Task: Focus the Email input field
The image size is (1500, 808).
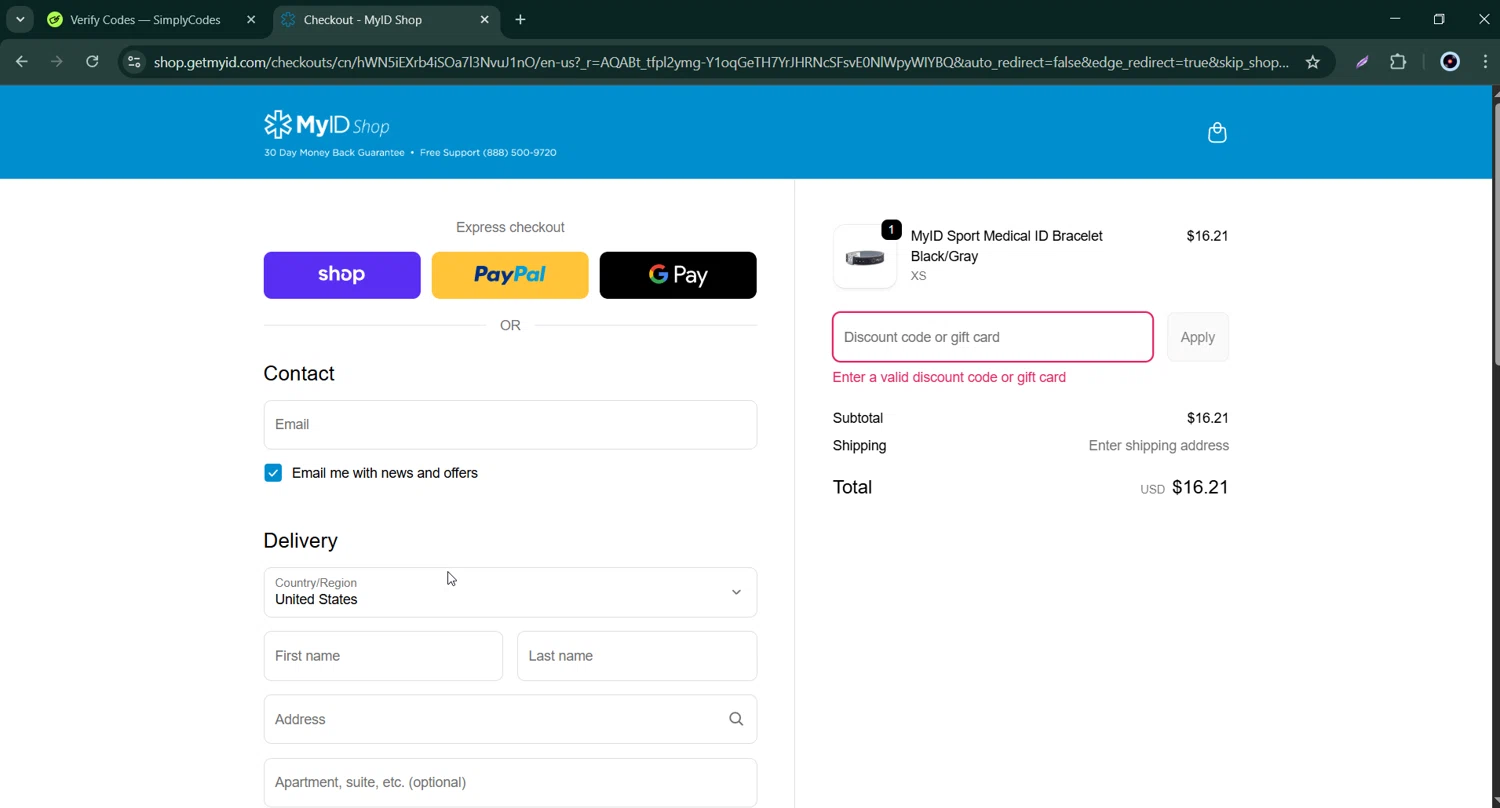Action: coord(510,425)
